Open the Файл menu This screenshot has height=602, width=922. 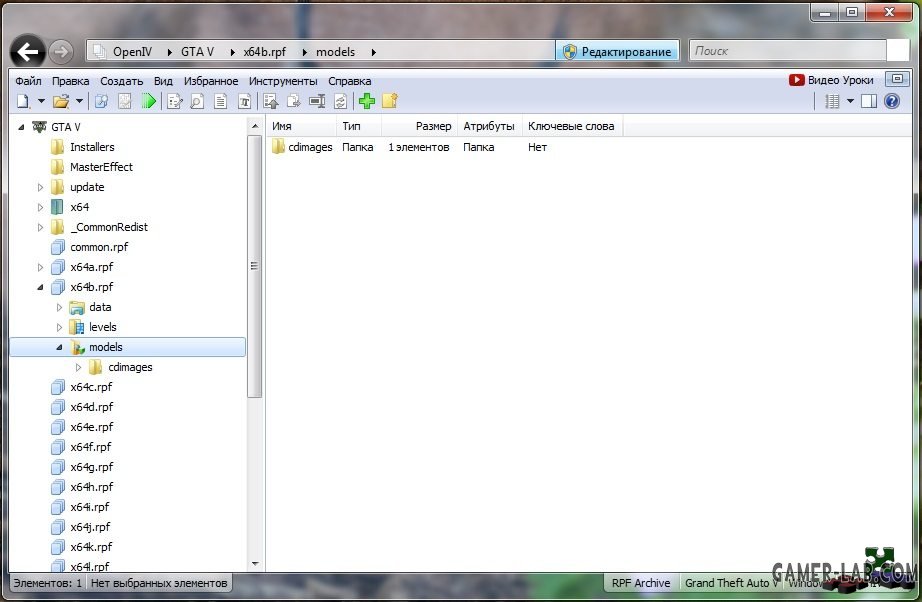point(28,81)
